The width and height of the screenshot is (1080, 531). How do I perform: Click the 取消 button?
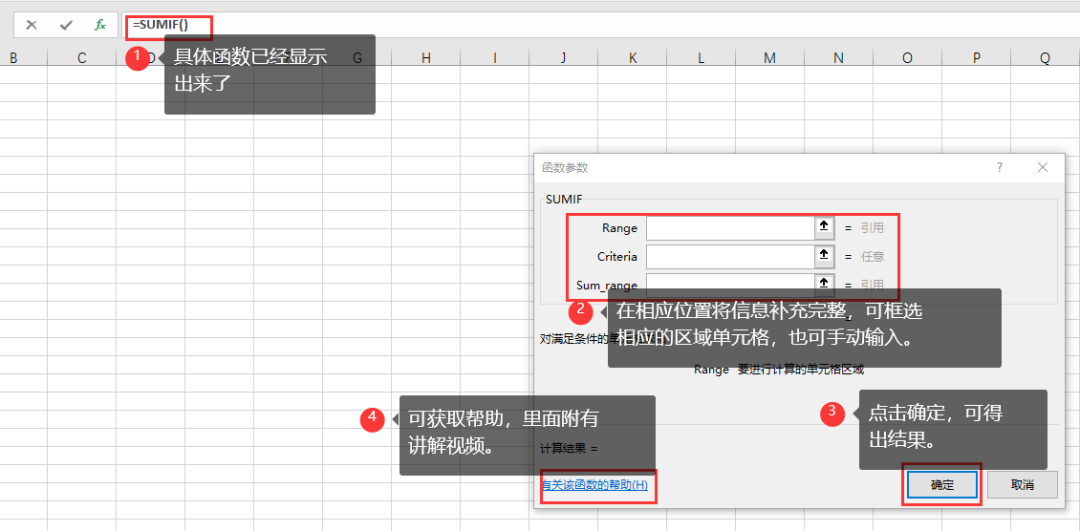click(x=1022, y=485)
